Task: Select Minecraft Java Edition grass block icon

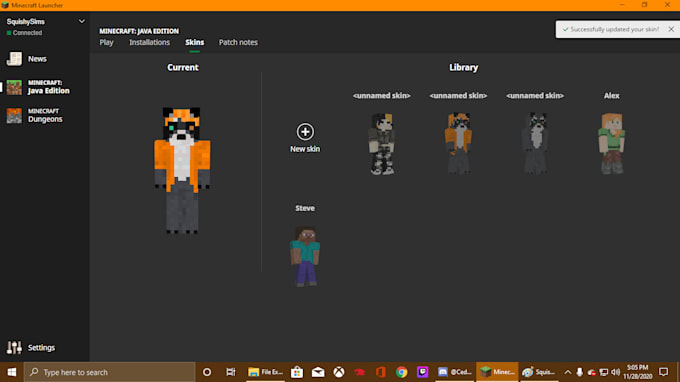Action: point(14,87)
